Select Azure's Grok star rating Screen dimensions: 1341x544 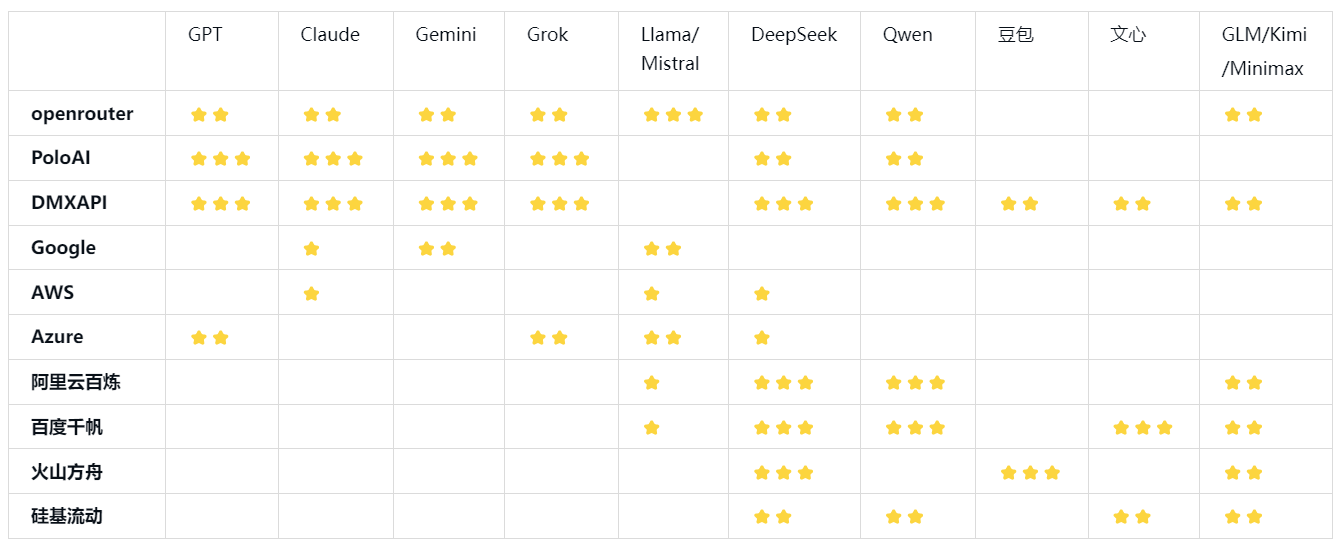point(549,338)
